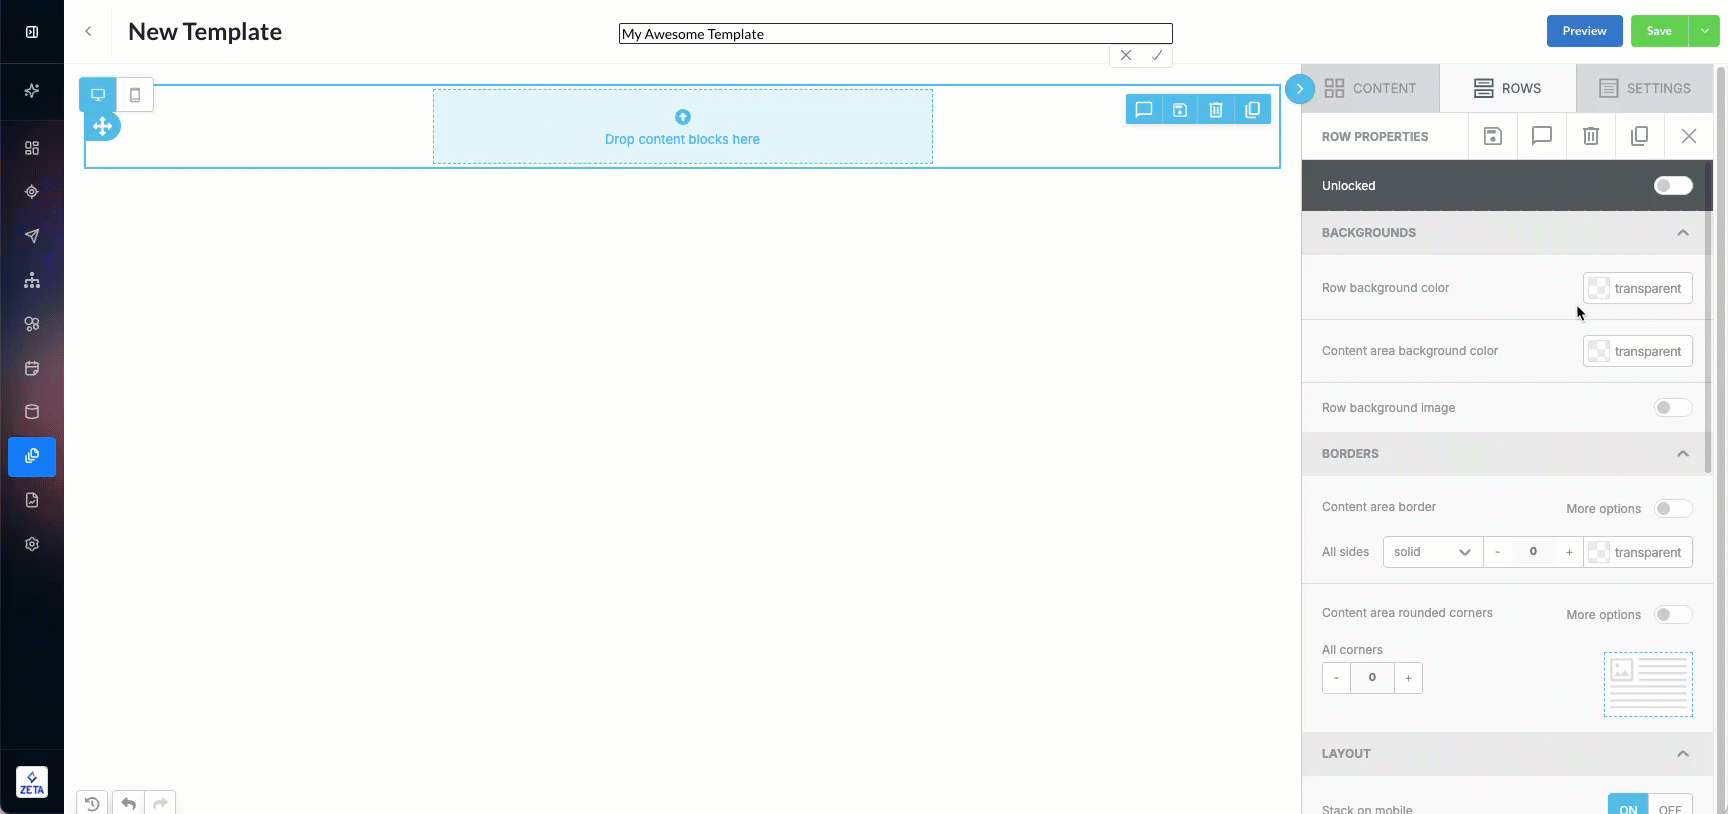Collapse the right panel with blue arrow

pos(1299,89)
